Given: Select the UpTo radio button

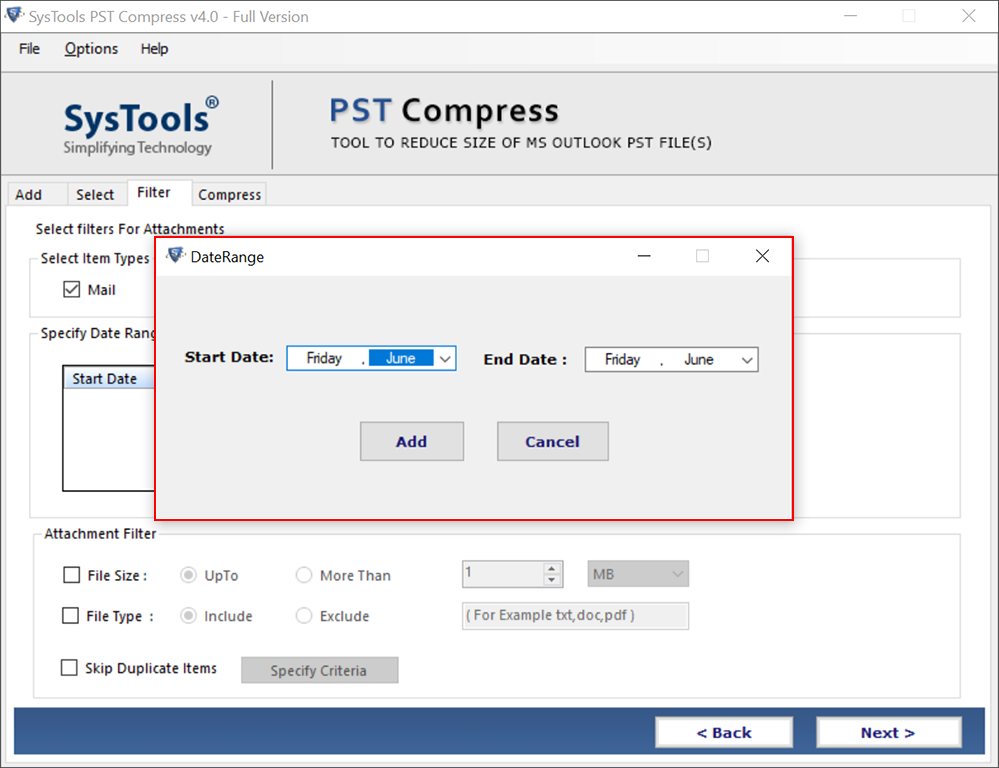Looking at the screenshot, I should (188, 575).
